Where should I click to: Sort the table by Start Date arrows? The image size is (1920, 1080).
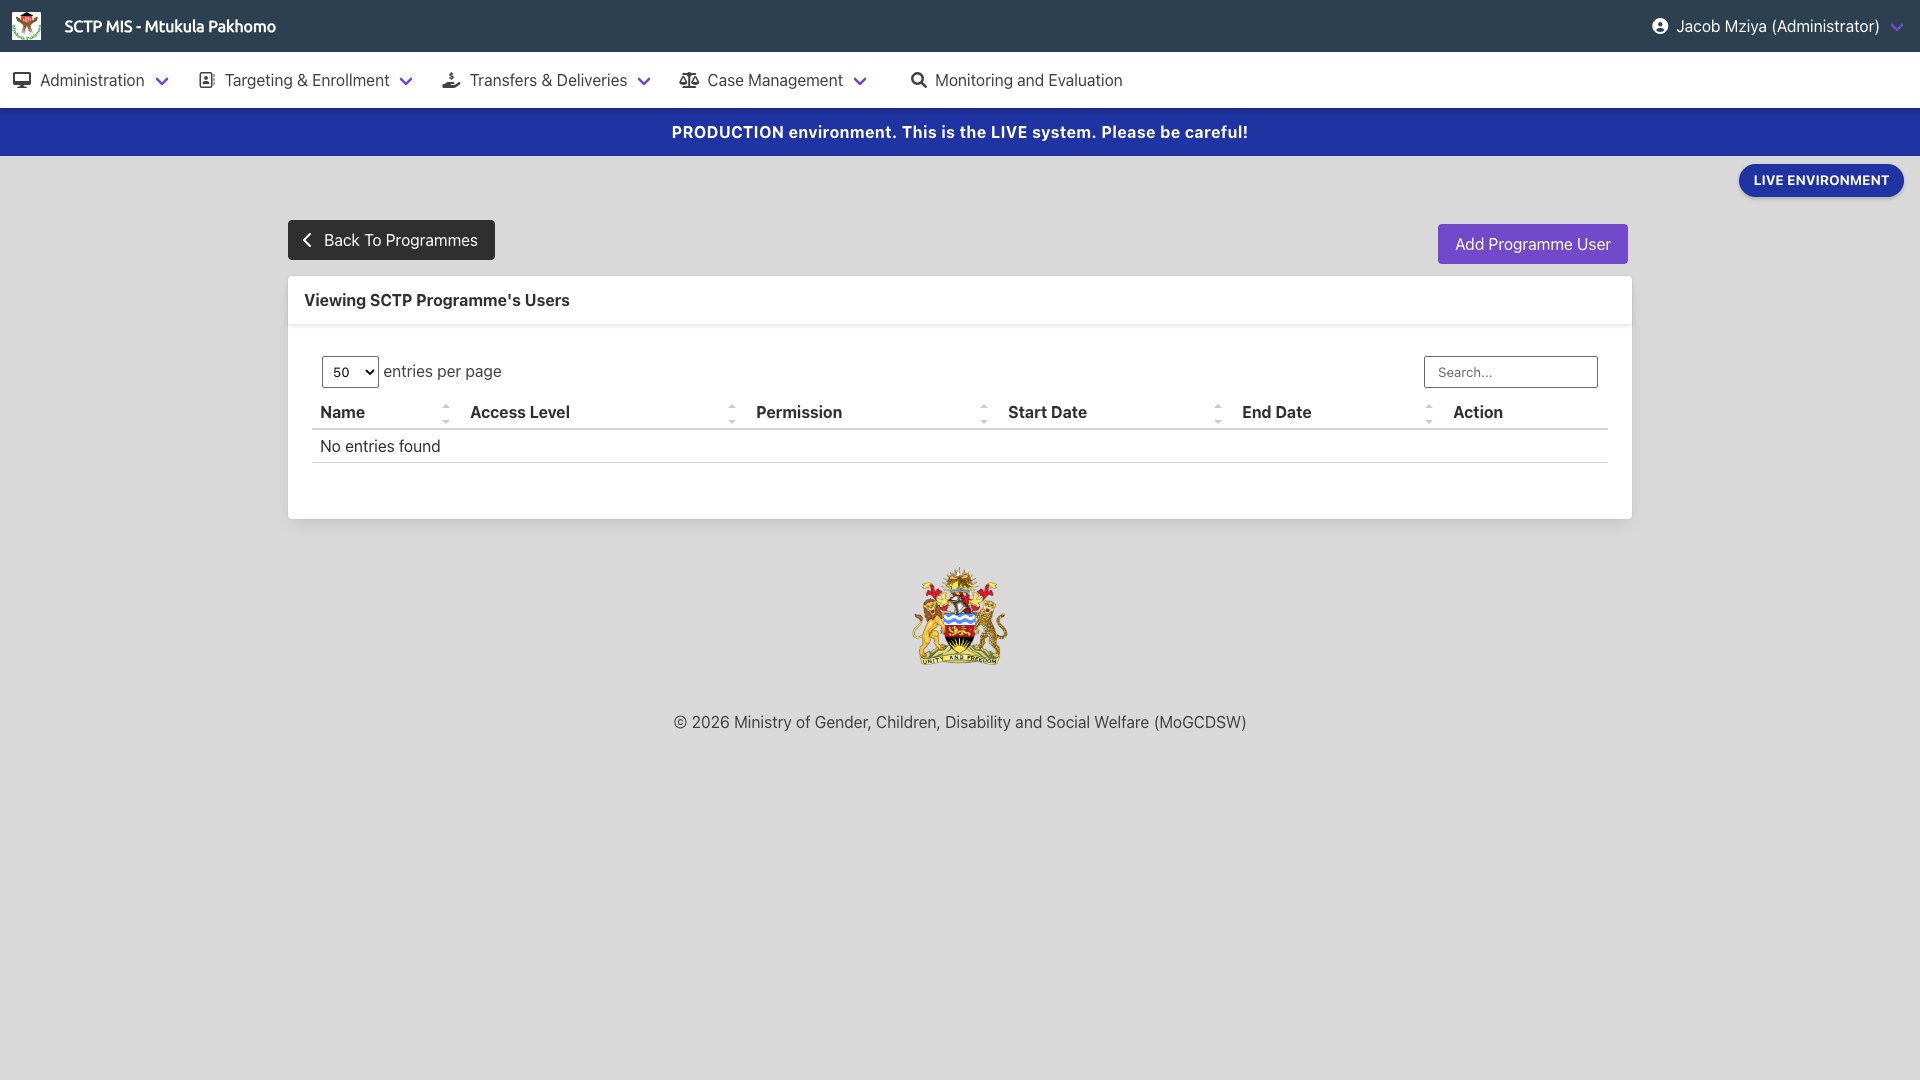pos(1218,413)
